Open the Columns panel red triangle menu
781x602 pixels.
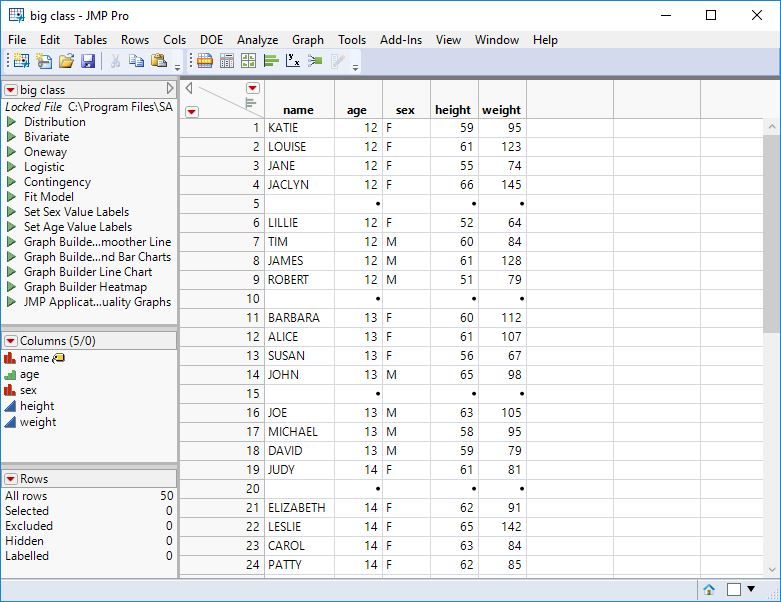pyautogui.click(x=11, y=341)
